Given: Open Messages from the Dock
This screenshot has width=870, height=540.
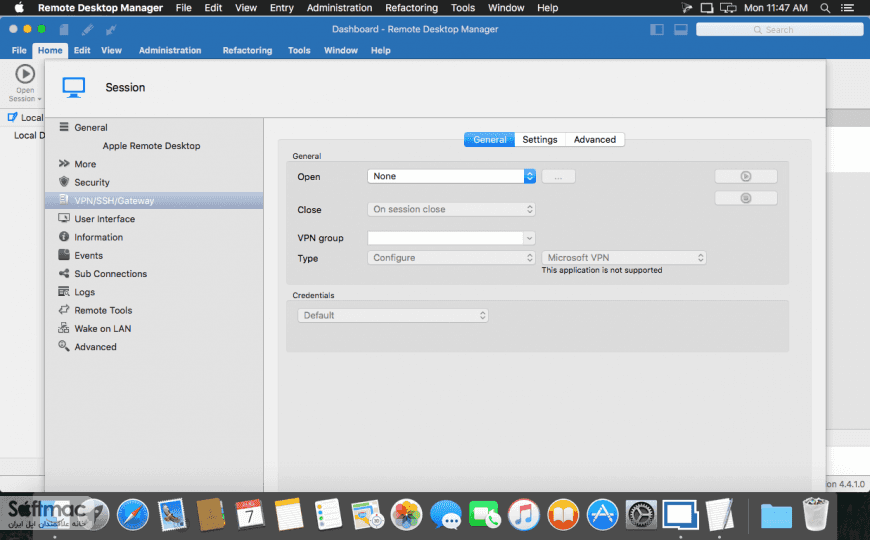Looking at the screenshot, I should [446, 514].
